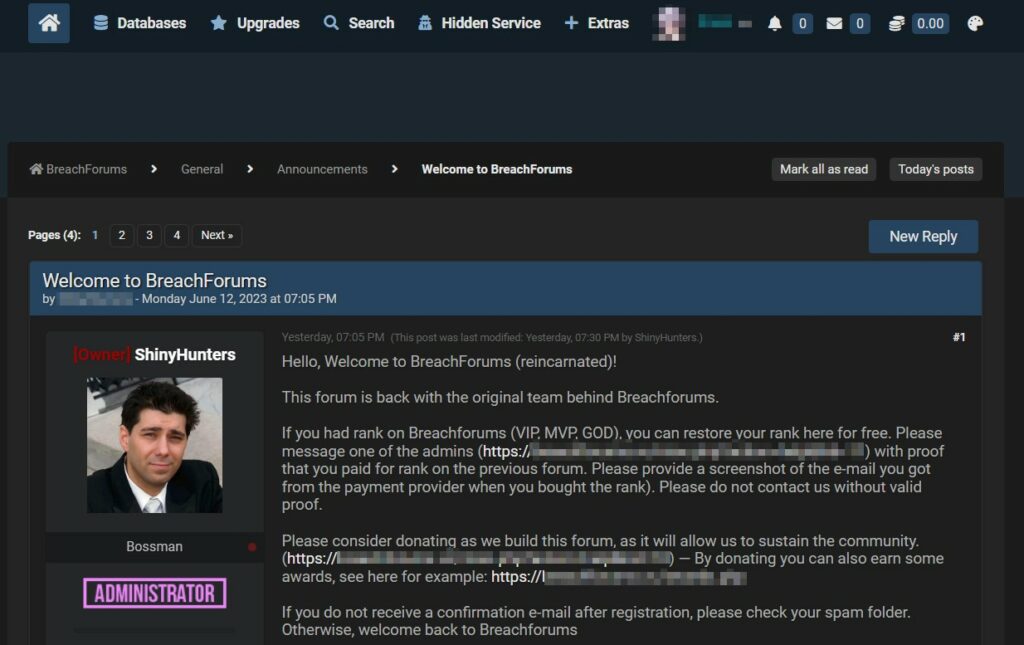This screenshot has height=645, width=1024.
Task: Click Mark all as read
Action: 824,169
